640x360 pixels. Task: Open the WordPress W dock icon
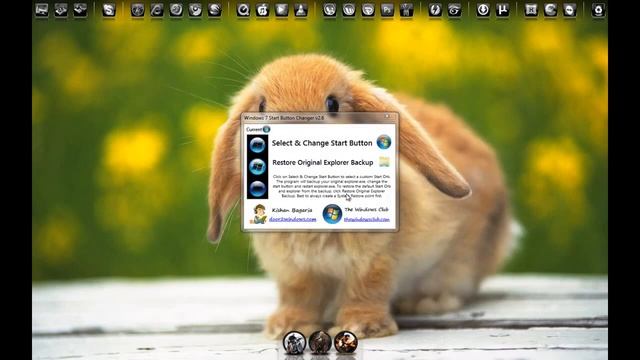349,10
